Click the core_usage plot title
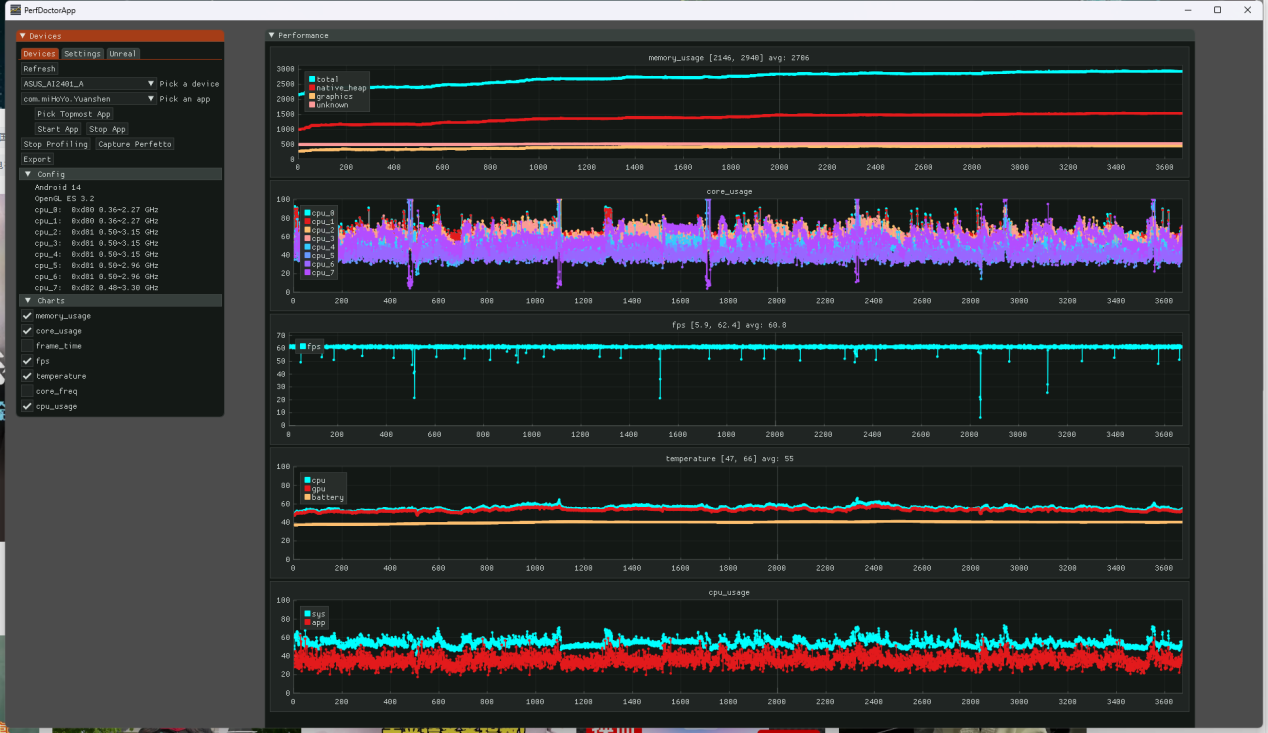Image resolution: width=1268 pixels, height=733 pixels. pos(729,191)
